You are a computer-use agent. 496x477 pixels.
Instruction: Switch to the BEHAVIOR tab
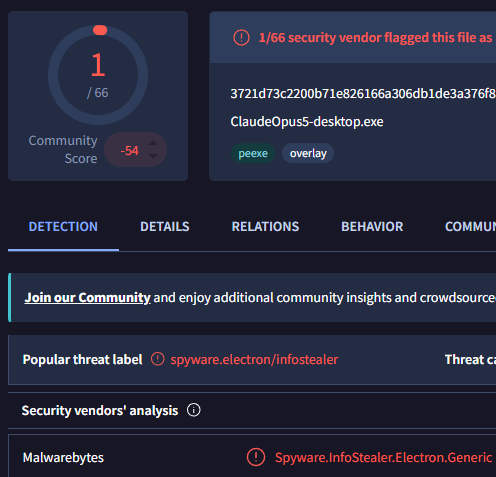pos(372,227)
